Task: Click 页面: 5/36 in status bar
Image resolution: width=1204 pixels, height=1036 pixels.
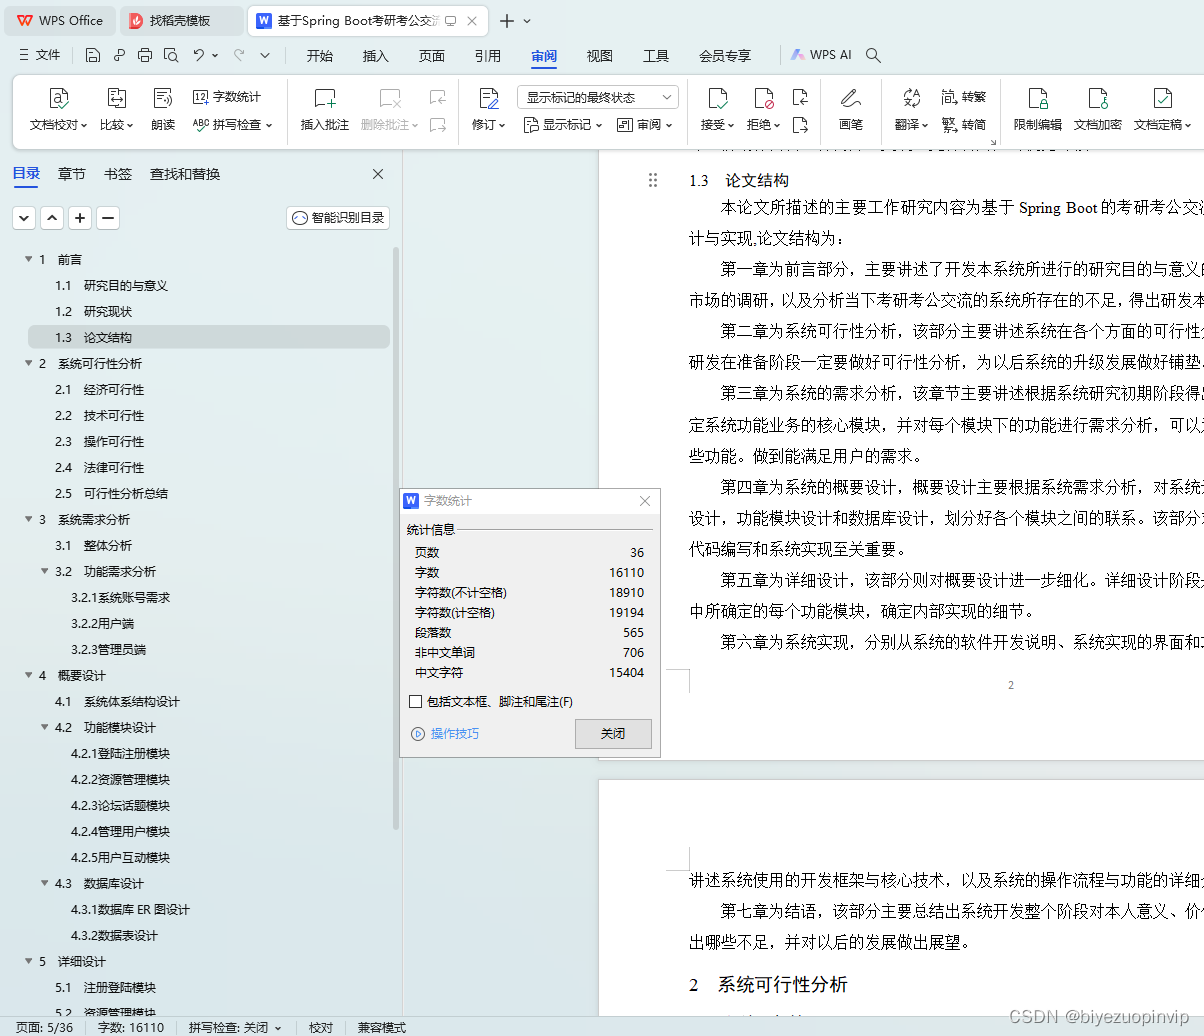Action: [x=44, y=1027]
